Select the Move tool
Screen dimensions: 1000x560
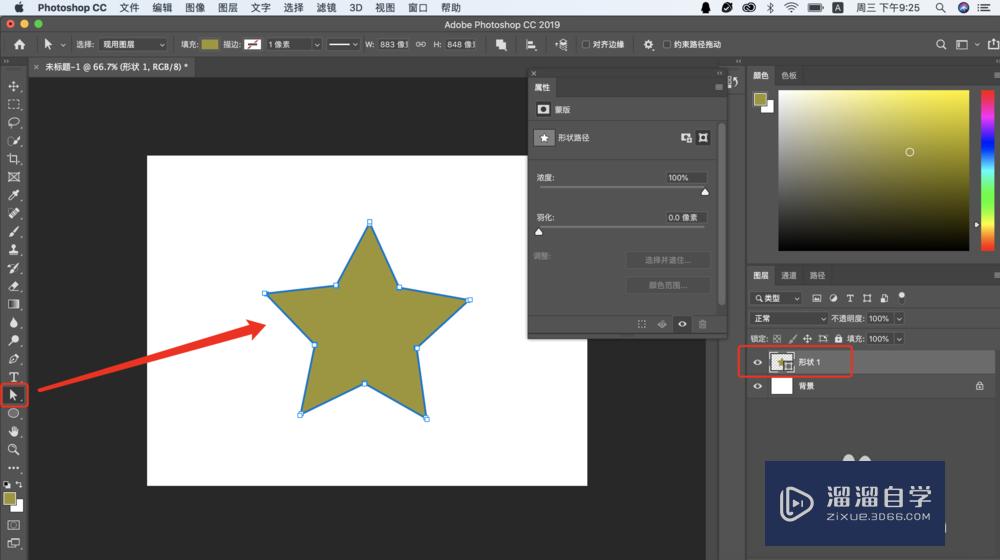tap(13, 86)
